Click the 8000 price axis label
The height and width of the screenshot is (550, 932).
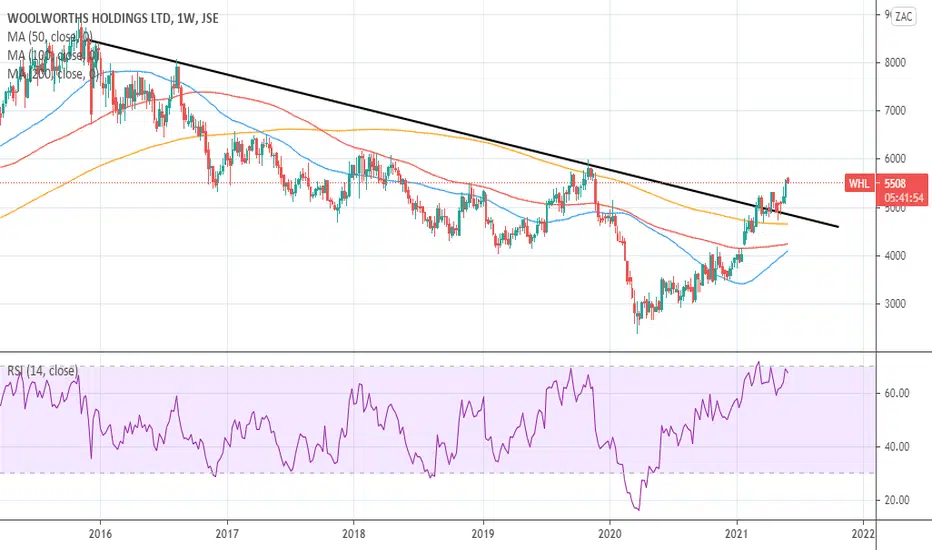(895, 62)
